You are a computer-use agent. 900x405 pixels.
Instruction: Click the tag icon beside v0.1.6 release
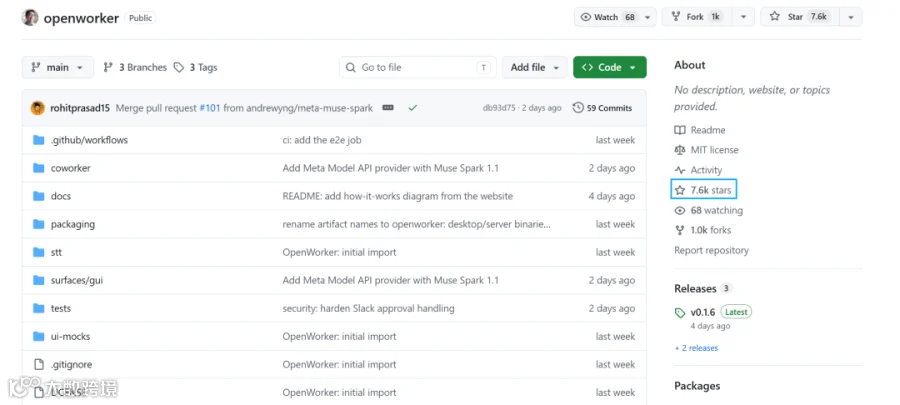680,313
